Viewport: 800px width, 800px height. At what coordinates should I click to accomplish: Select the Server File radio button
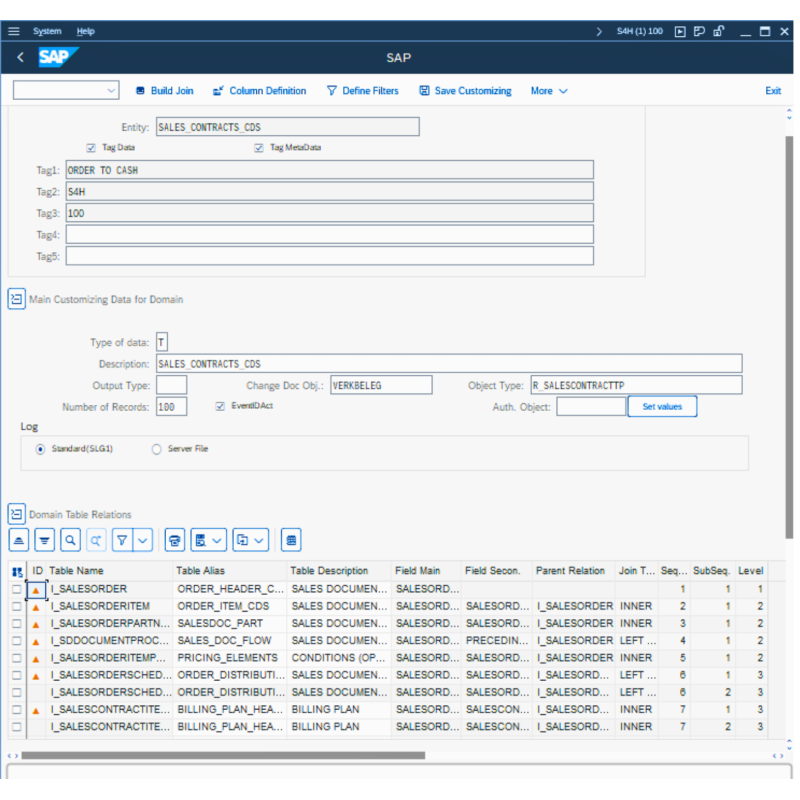click(156, 450)
